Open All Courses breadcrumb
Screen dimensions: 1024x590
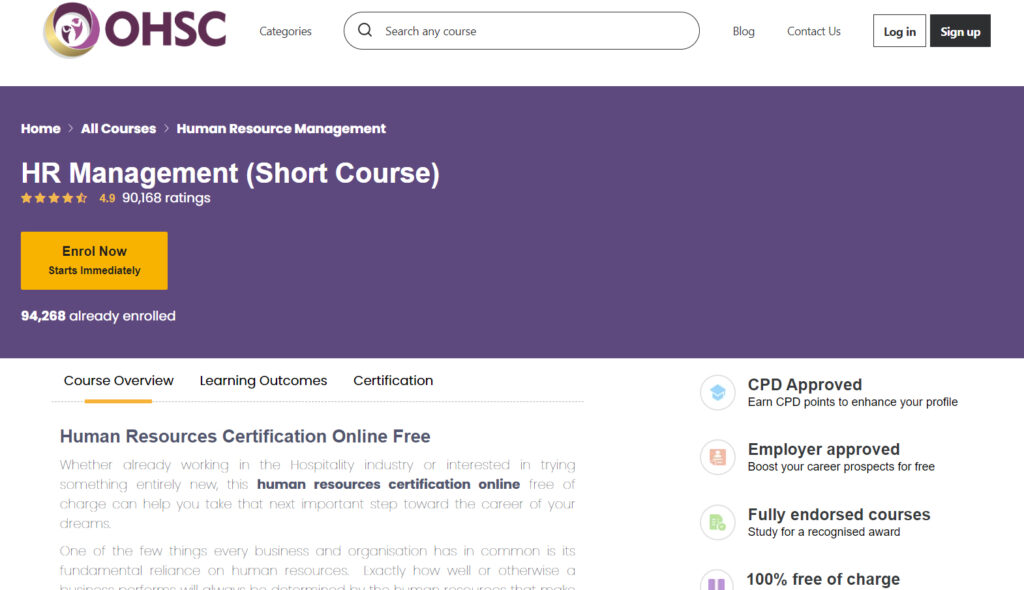(118, 129)
